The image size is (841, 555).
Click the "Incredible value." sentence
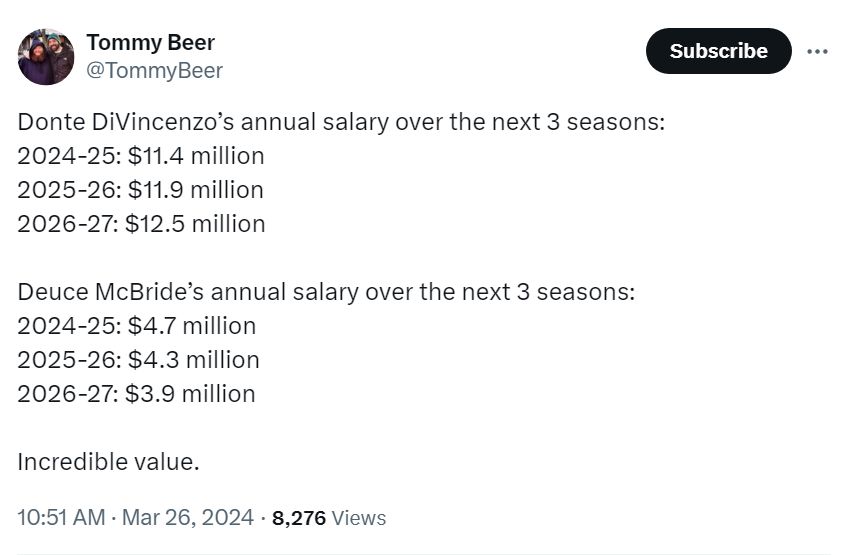108,461
